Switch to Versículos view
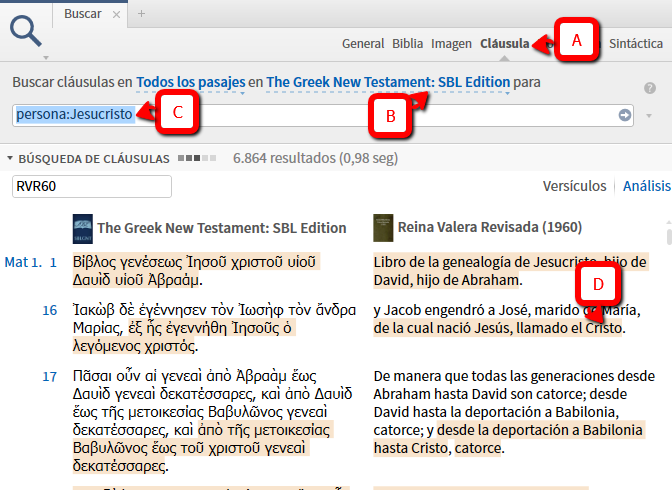 click(x=574, y=186)
